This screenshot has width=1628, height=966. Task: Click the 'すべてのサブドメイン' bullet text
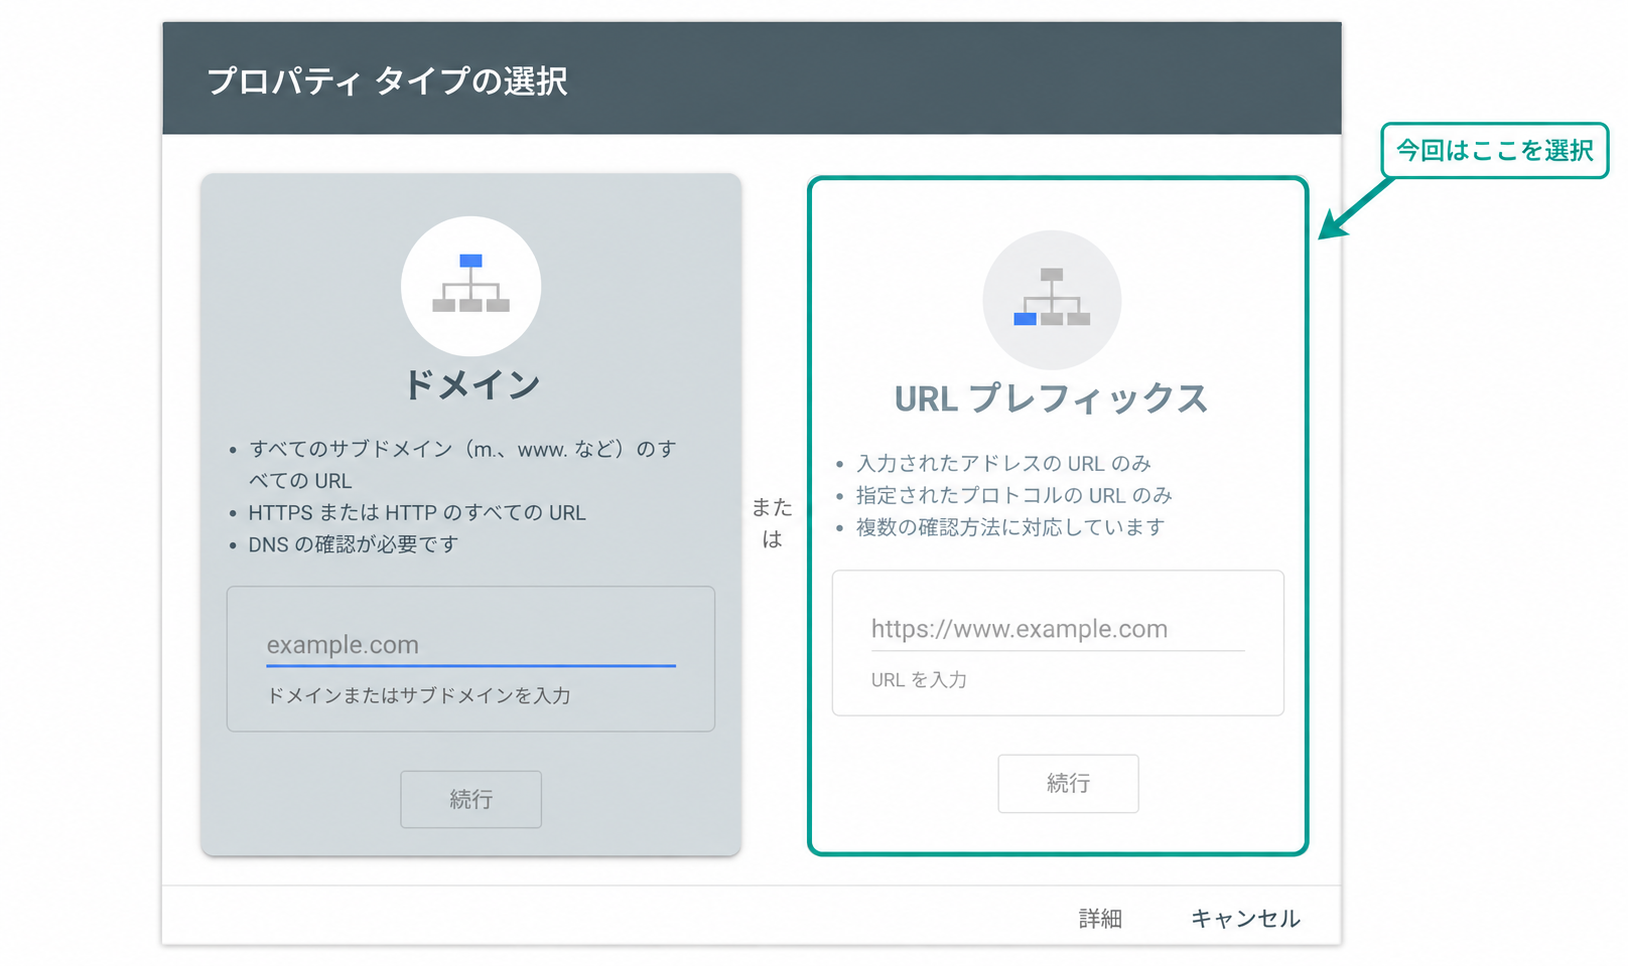463,464
